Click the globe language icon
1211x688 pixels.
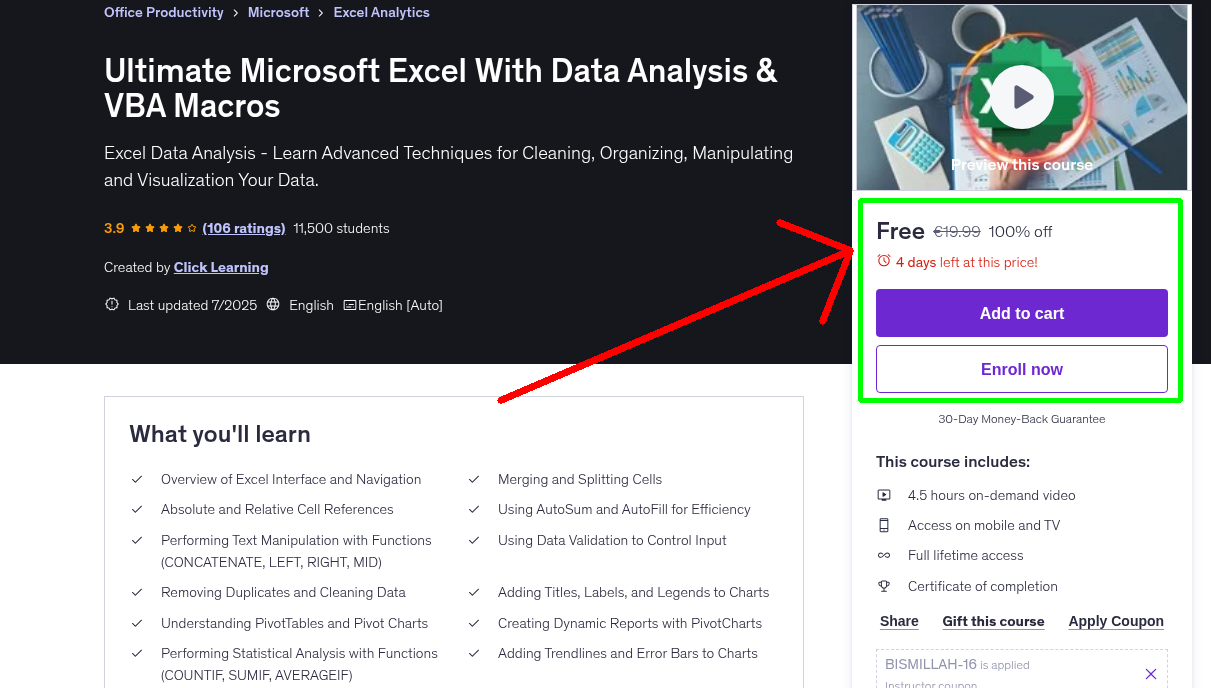pyautogui.click(x=273, y=305)
